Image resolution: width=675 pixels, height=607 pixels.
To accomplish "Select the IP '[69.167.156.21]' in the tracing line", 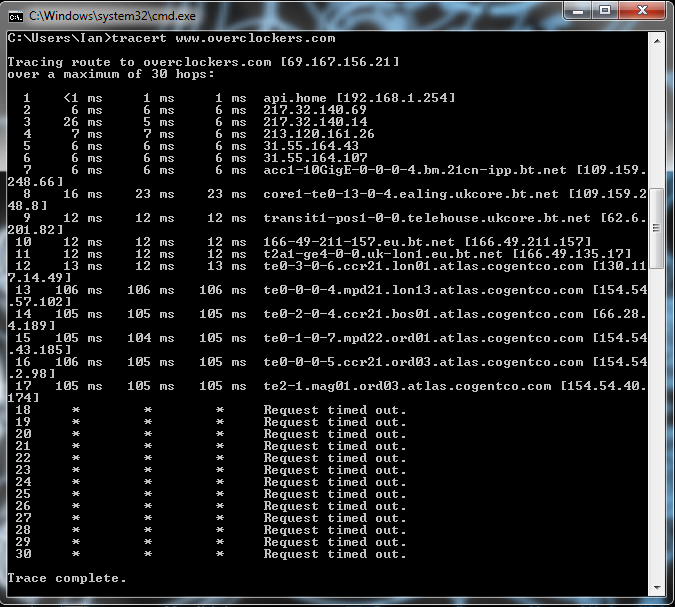I will pos(340,62).
